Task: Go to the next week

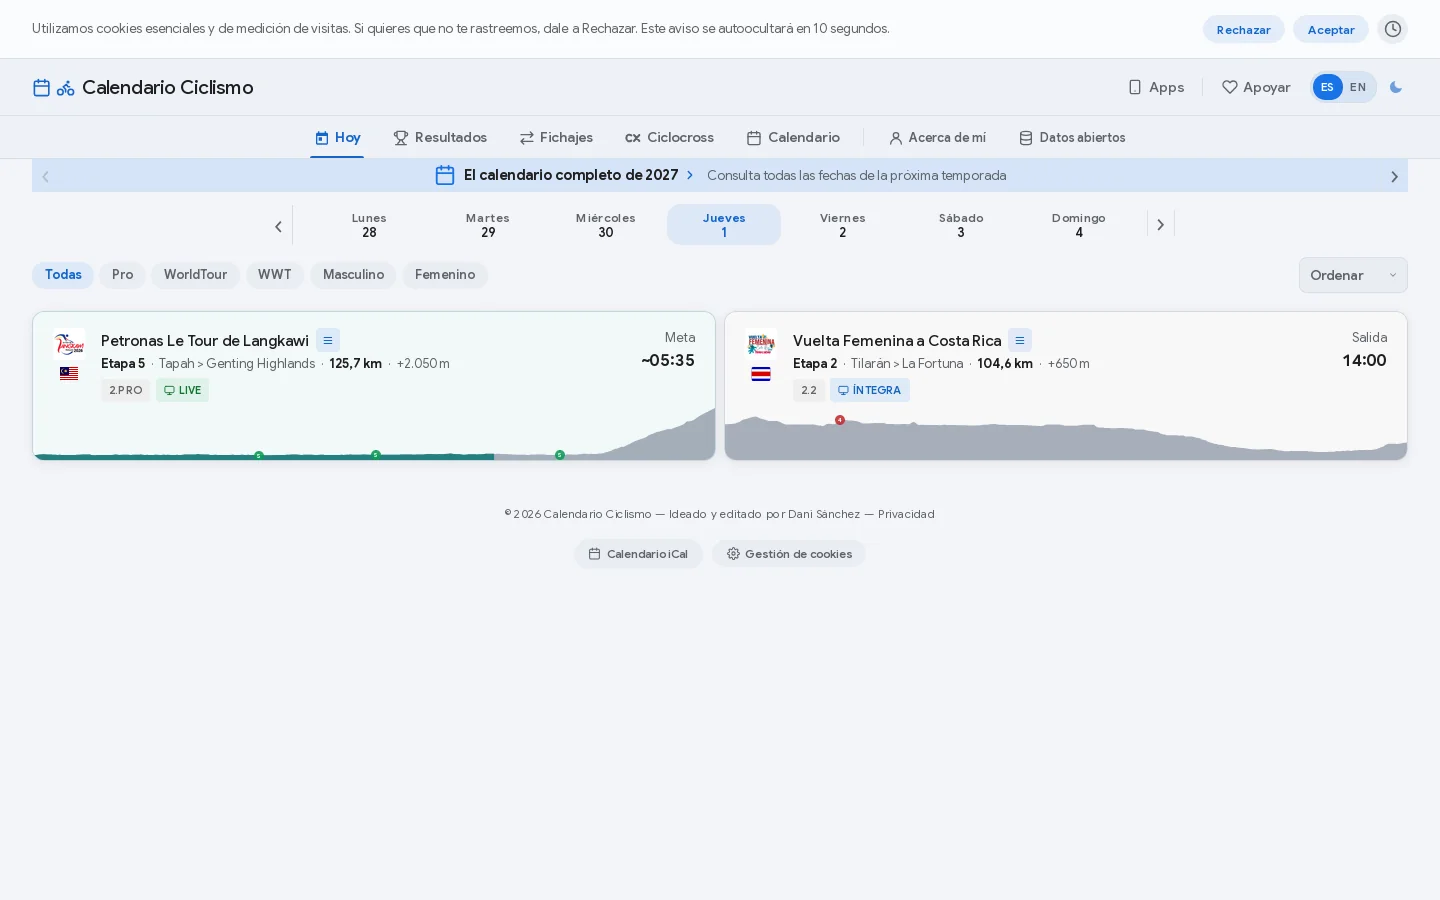Action: pos(1160,225)
